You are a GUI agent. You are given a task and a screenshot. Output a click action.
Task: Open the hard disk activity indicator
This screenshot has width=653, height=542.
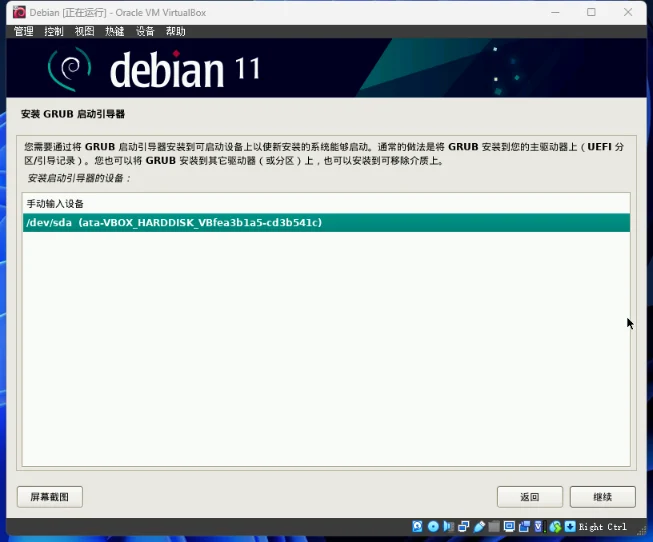pyautogui.click(x=417, y=527)
